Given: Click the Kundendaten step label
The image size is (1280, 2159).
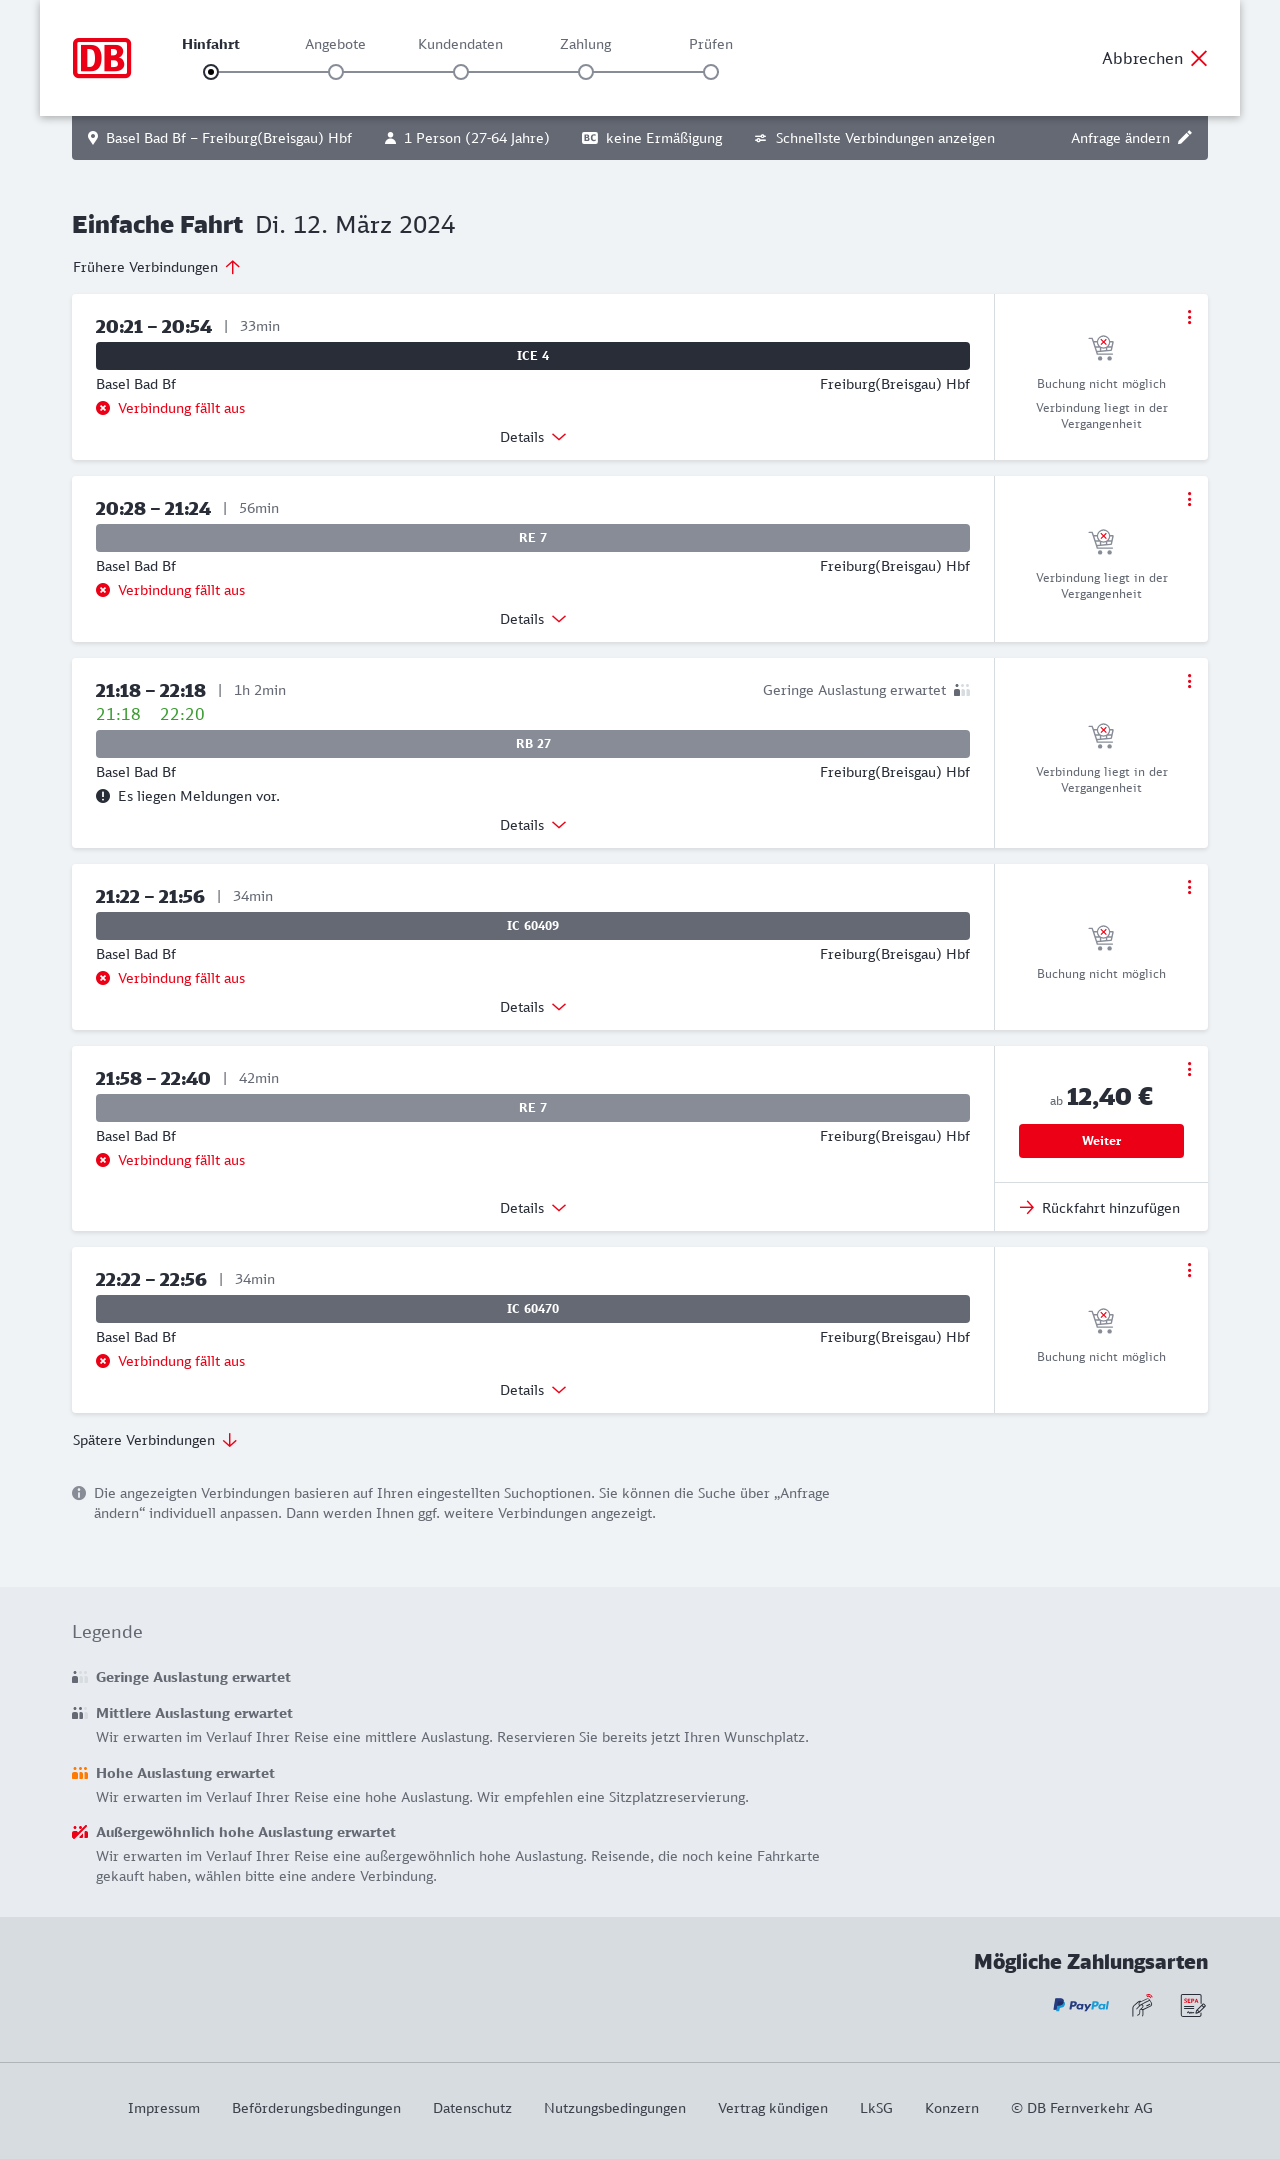Looking at the screenshot, I should 460,44.
